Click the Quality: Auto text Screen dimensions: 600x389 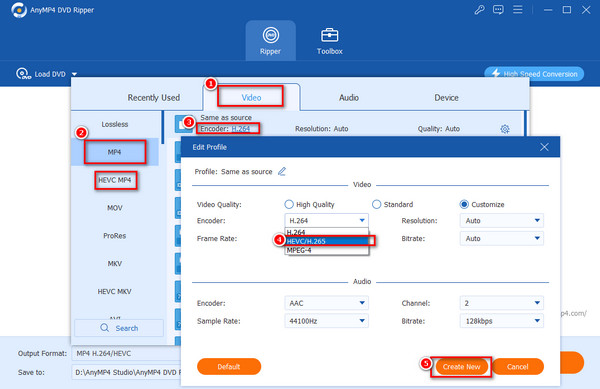click(x=439, y=129)
